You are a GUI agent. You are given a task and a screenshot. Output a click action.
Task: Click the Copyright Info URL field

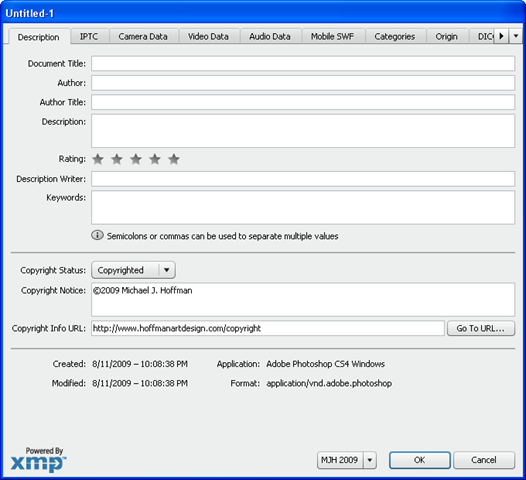pos(268,328)
